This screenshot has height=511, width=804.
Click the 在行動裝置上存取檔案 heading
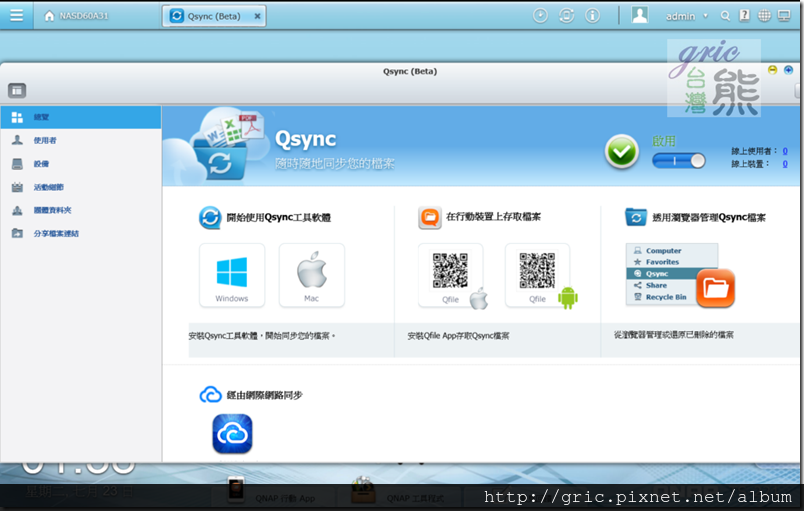pos(493,217)
